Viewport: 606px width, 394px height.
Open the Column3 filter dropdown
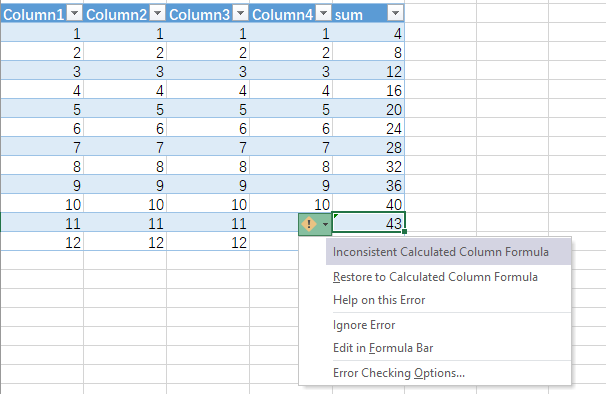pos(240,14)
